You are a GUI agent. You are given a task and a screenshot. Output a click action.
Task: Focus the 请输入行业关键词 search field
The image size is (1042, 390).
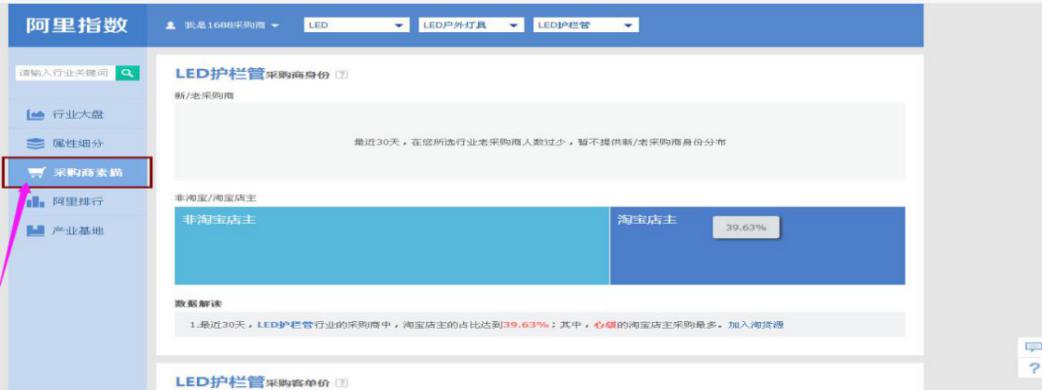pos(65,73)
